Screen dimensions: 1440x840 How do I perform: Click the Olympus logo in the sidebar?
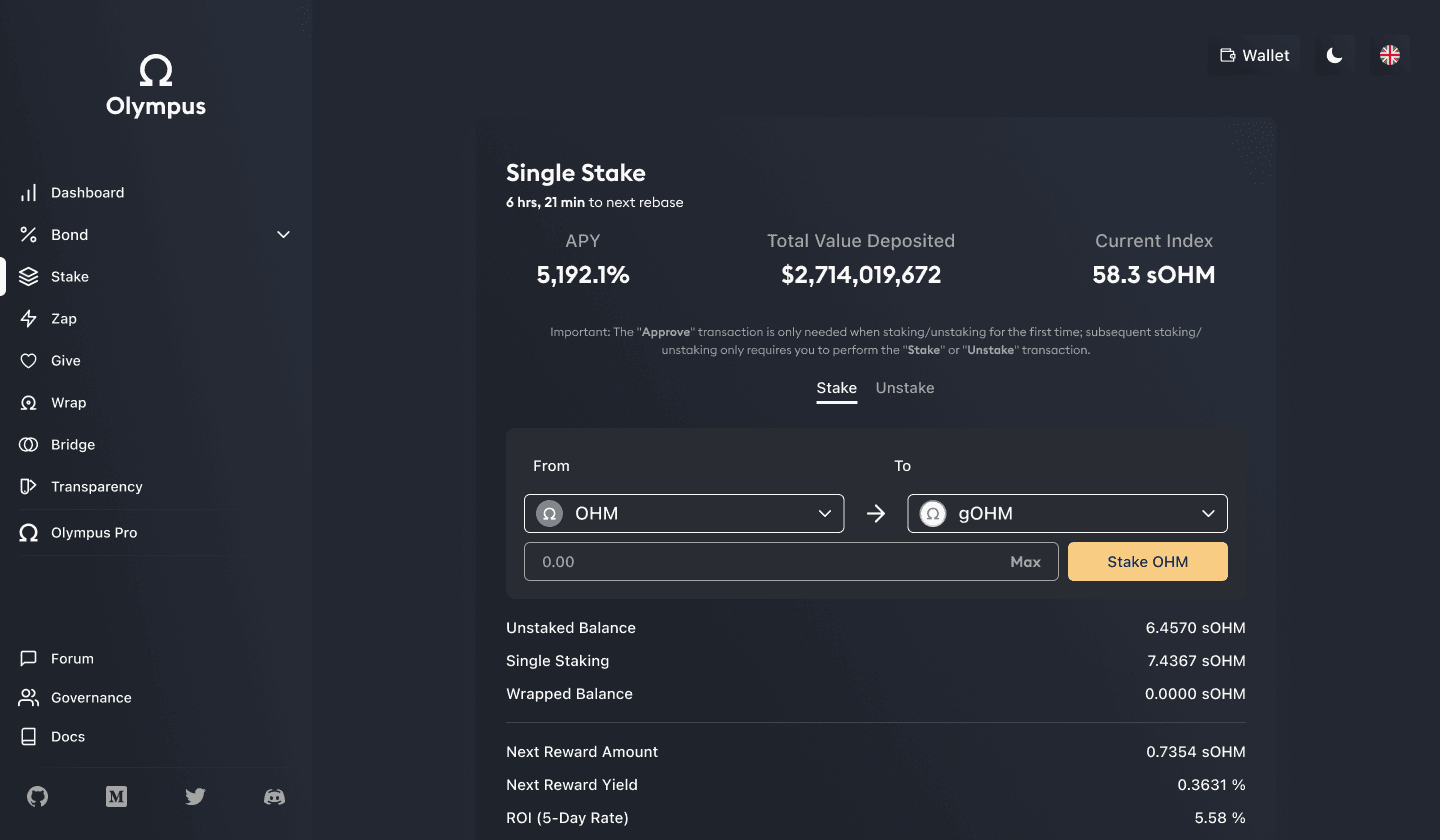pyautogui.click(x=156, y=86)
